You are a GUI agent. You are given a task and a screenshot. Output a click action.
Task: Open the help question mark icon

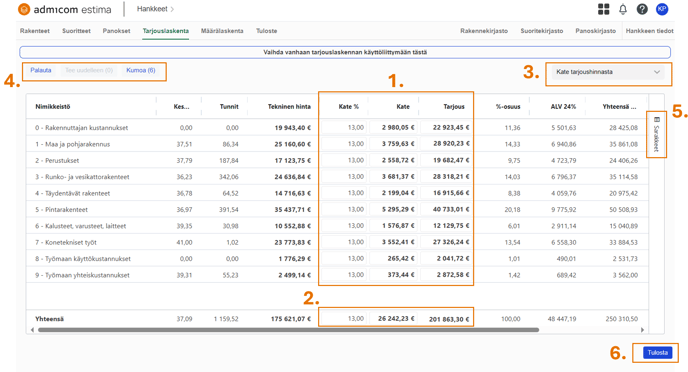(642, 9)
